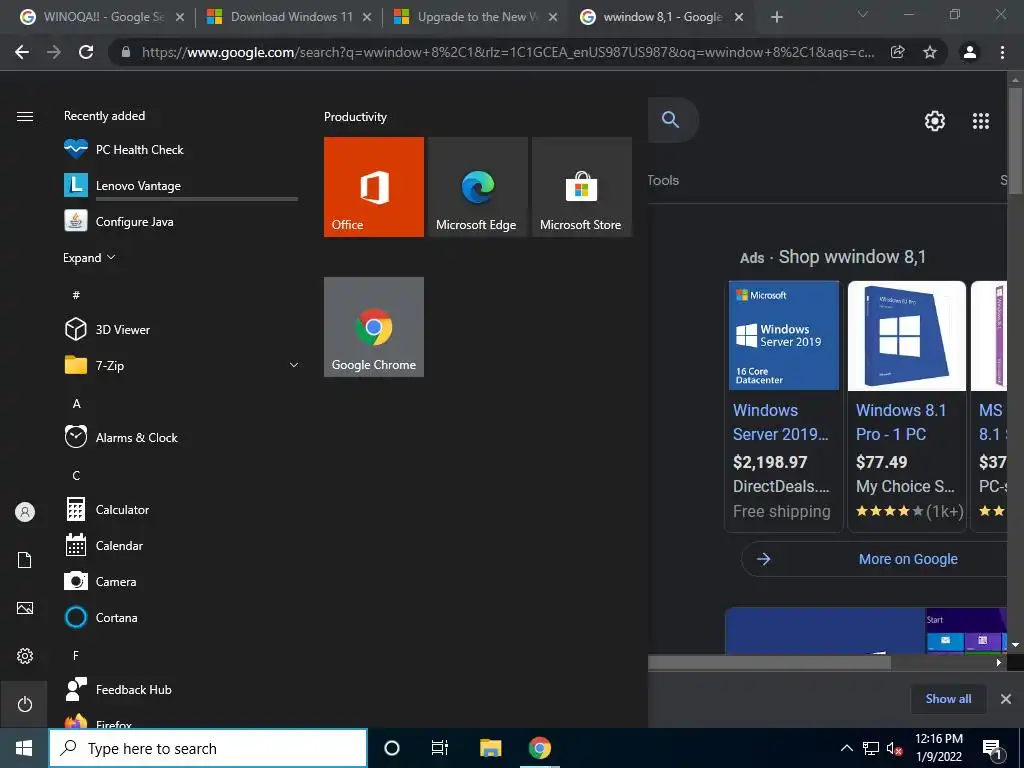Viewport: 1024px width, 768px height.
Task: Open Alarms & Clock app
Action: click(x=180, y=438)
